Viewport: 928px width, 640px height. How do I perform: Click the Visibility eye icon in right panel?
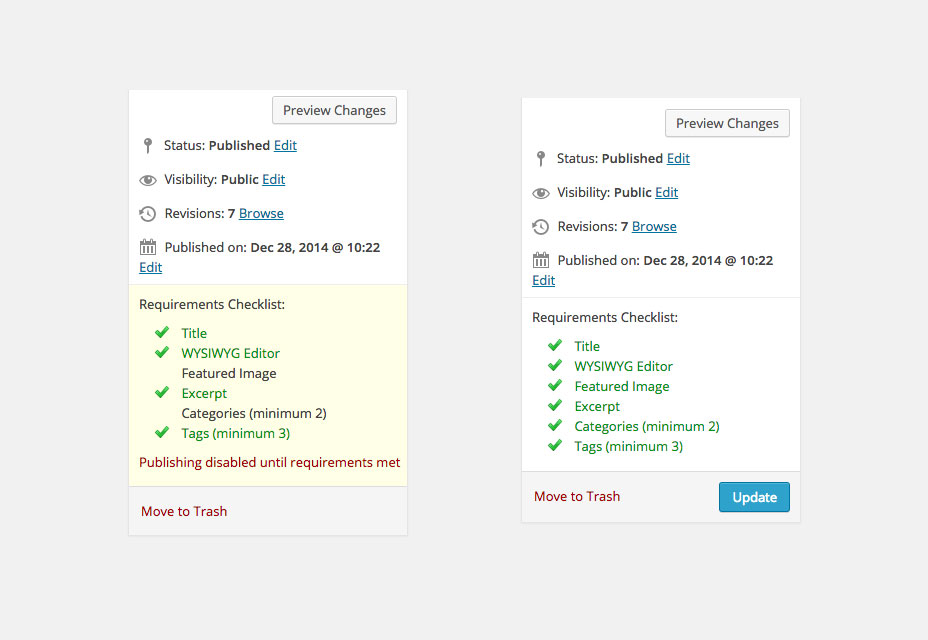541,193
